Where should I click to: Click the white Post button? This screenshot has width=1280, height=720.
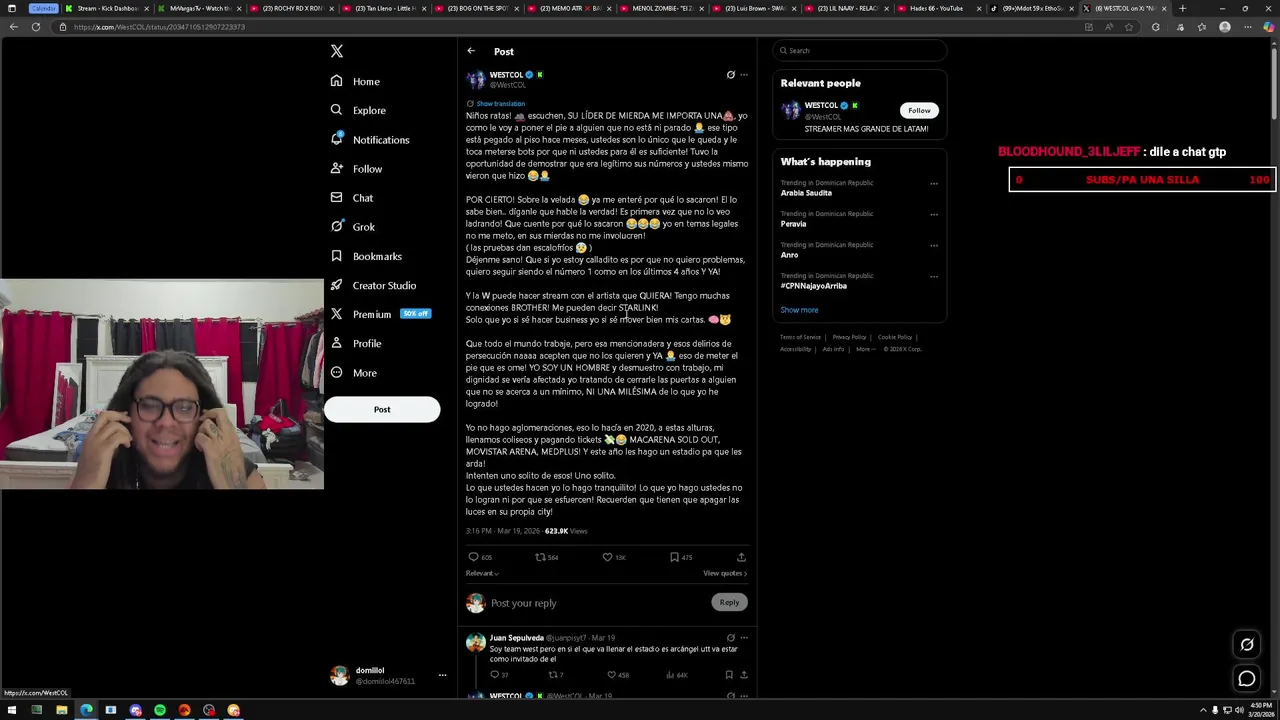pyautogui.click(x=382, y=409)
